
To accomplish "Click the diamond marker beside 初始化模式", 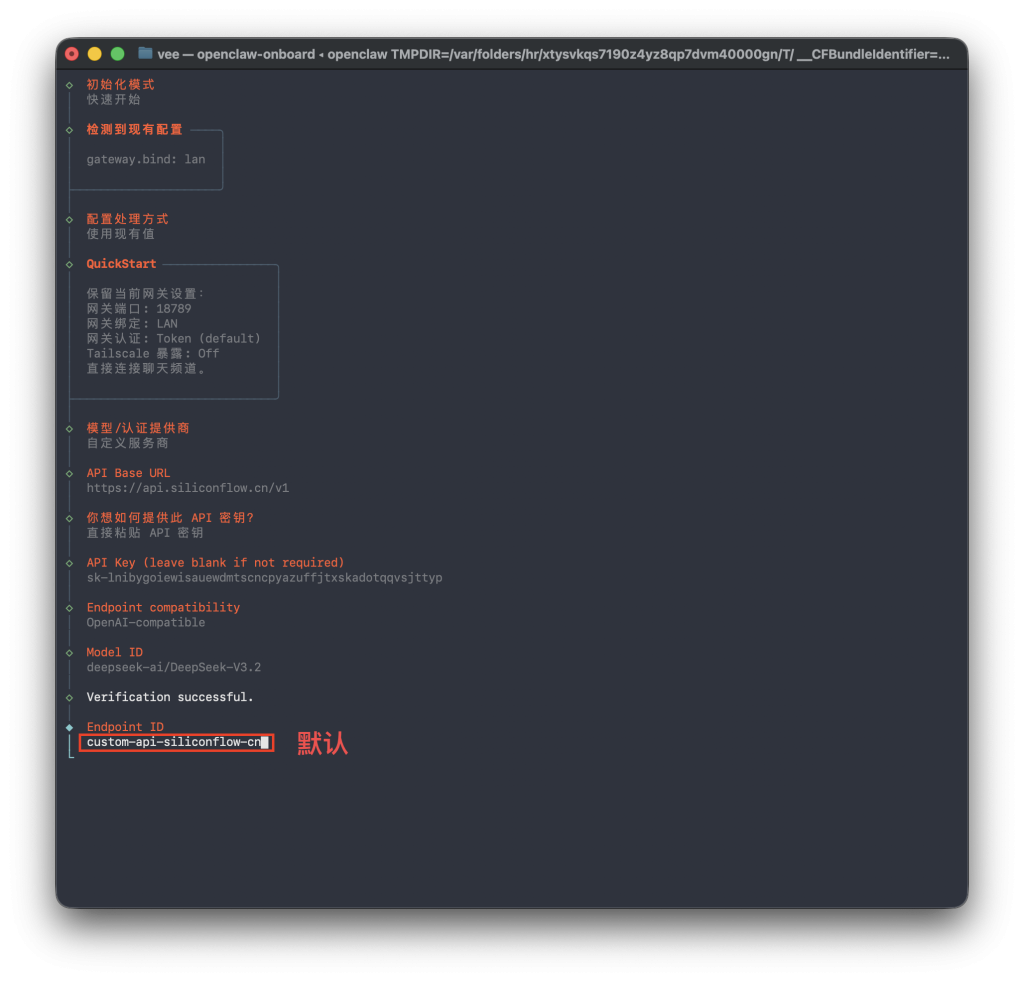I will (68, 84).
